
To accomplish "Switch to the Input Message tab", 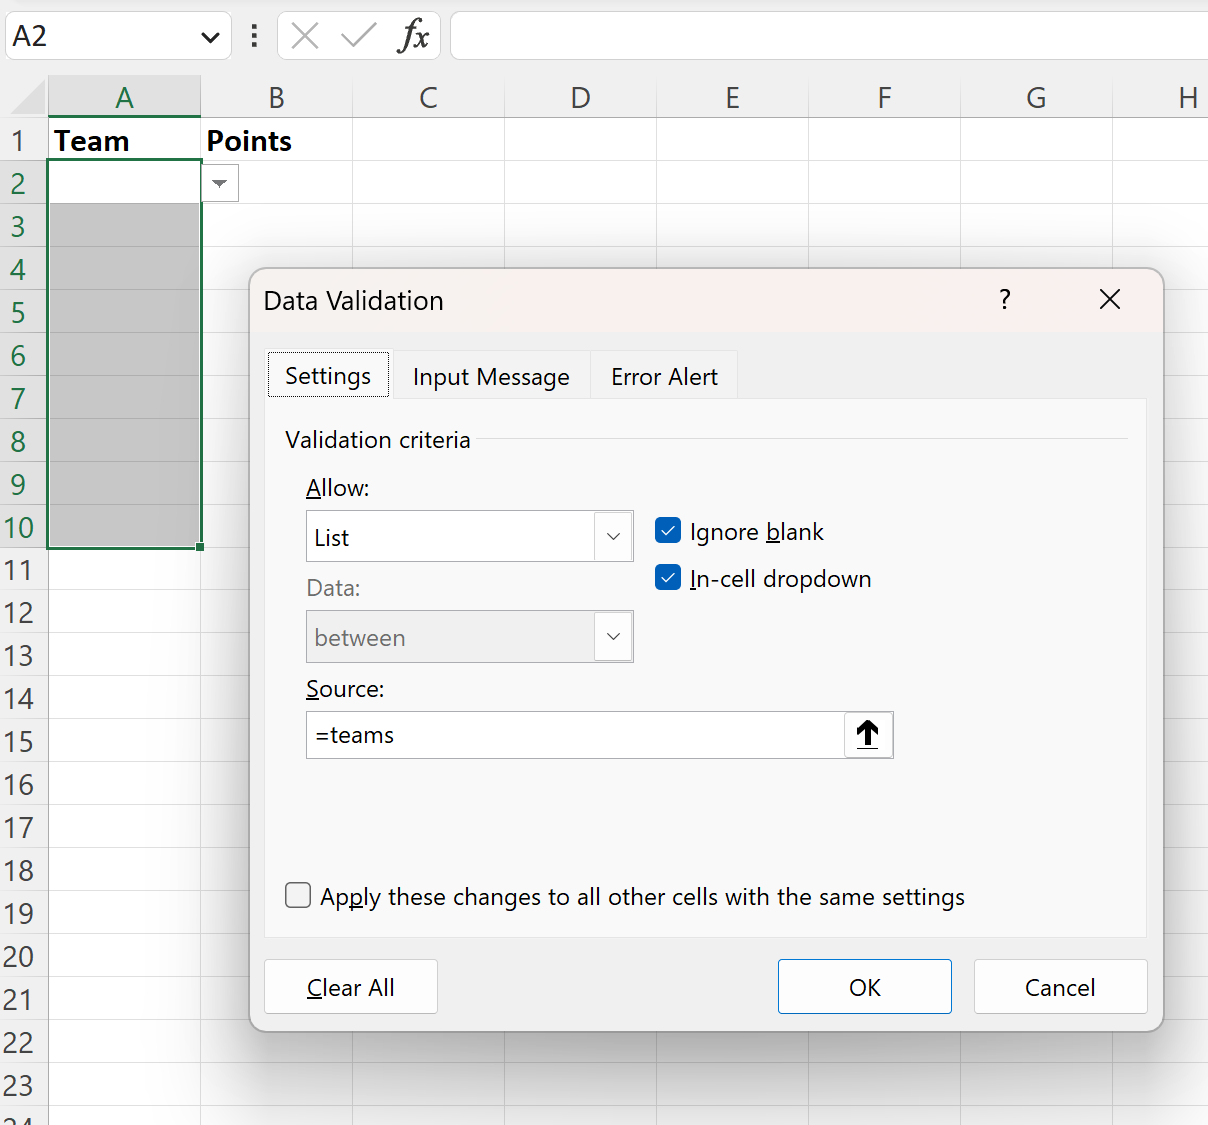I will (491, 375).
